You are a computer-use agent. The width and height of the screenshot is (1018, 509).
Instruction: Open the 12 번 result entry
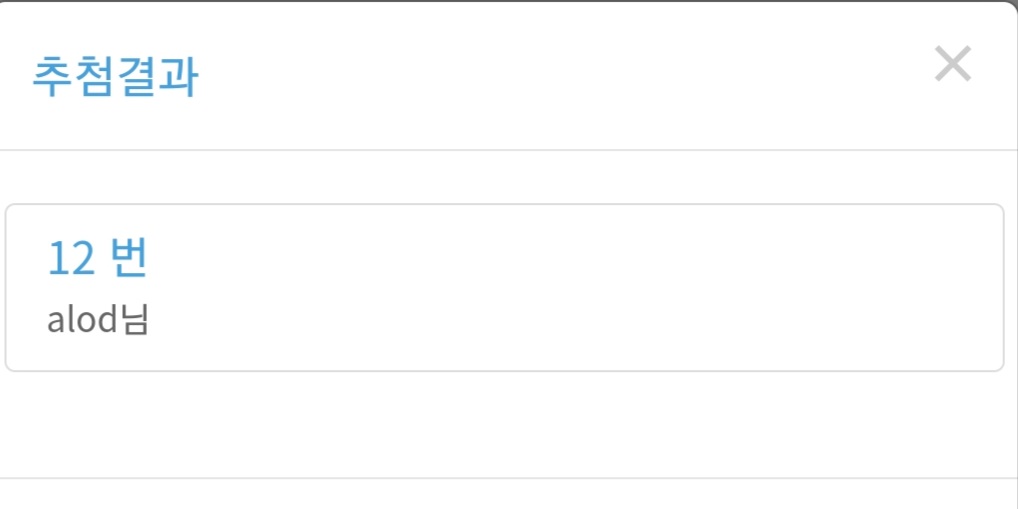tap(504, 288)
